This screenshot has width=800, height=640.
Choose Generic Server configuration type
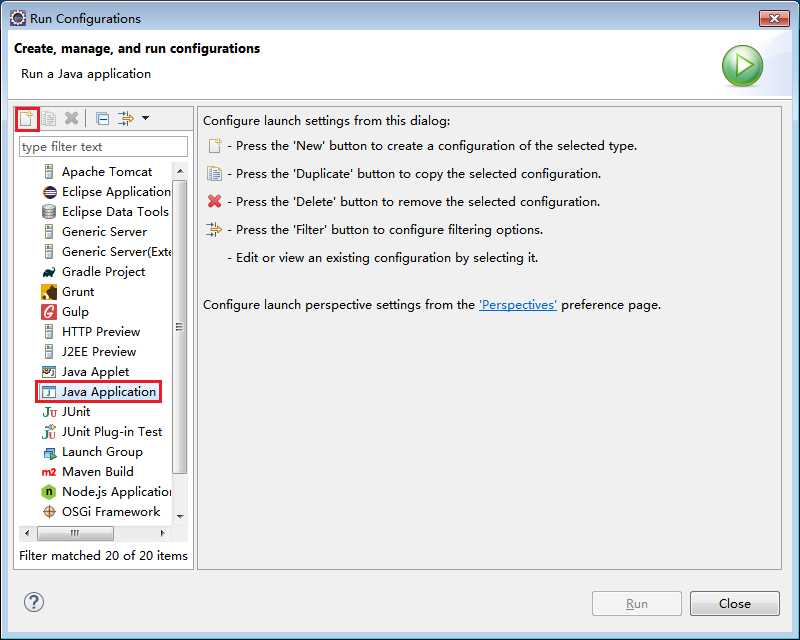coord(105,232)
